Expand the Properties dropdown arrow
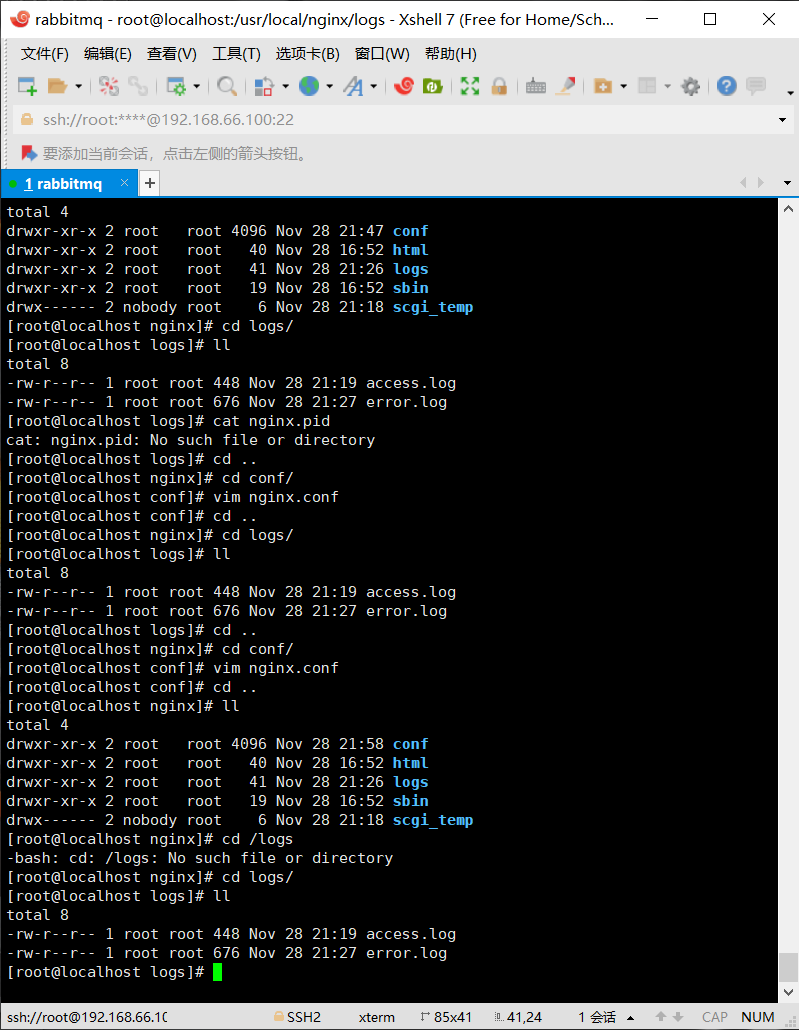This screenshot has width=799, height=1030. point(196,86)
